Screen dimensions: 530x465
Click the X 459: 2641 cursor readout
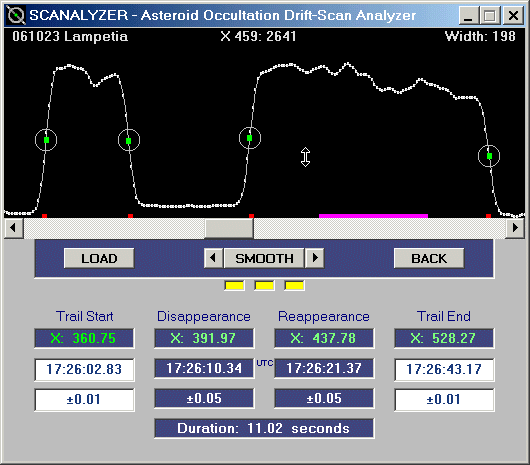point(258,36)
